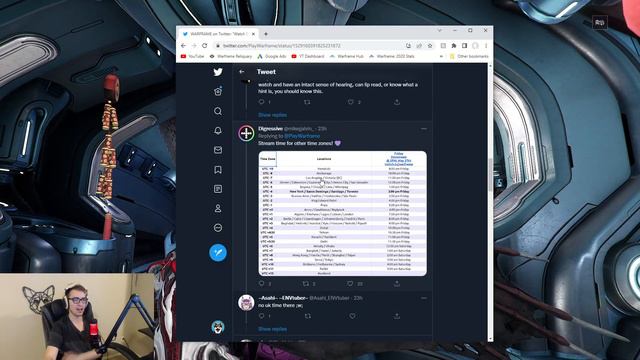The height and width of the screenshot is (360, 640).
Task: Click the page vertical scrollbar thumb
Action: [490, 174]
